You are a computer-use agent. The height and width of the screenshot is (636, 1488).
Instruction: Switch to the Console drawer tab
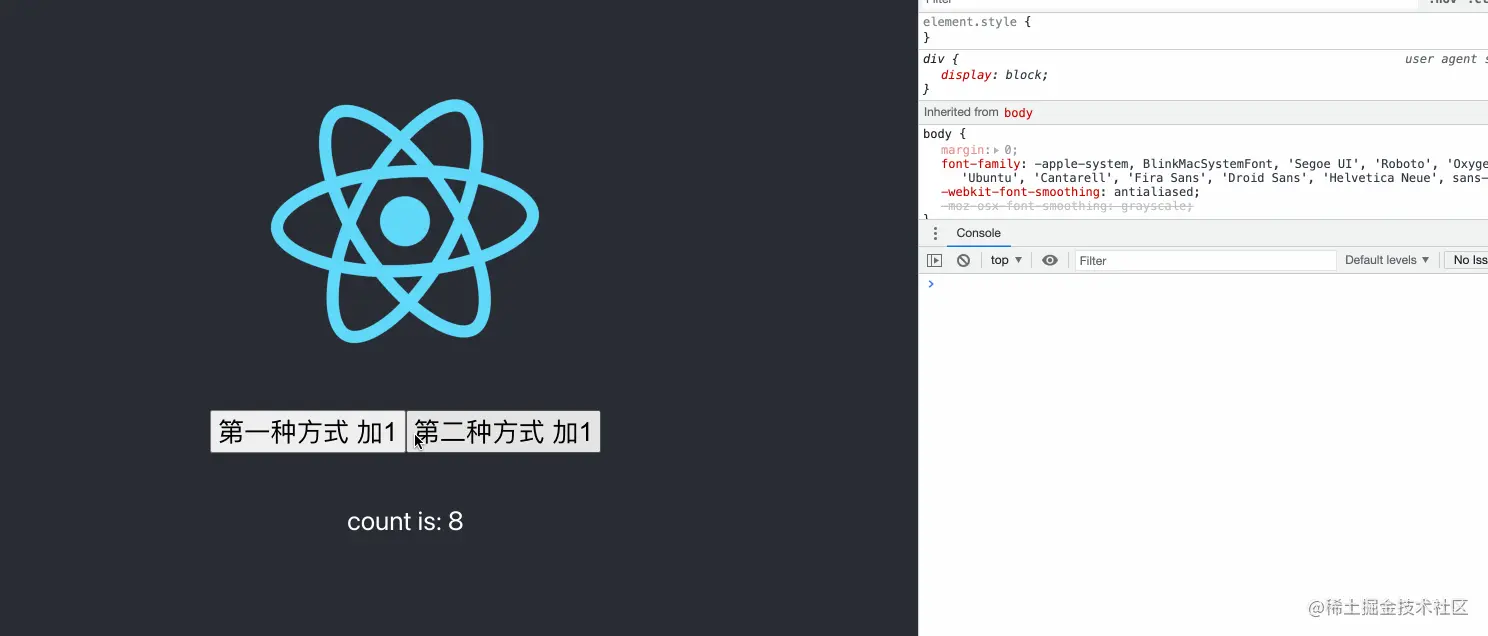coord(978,233)
